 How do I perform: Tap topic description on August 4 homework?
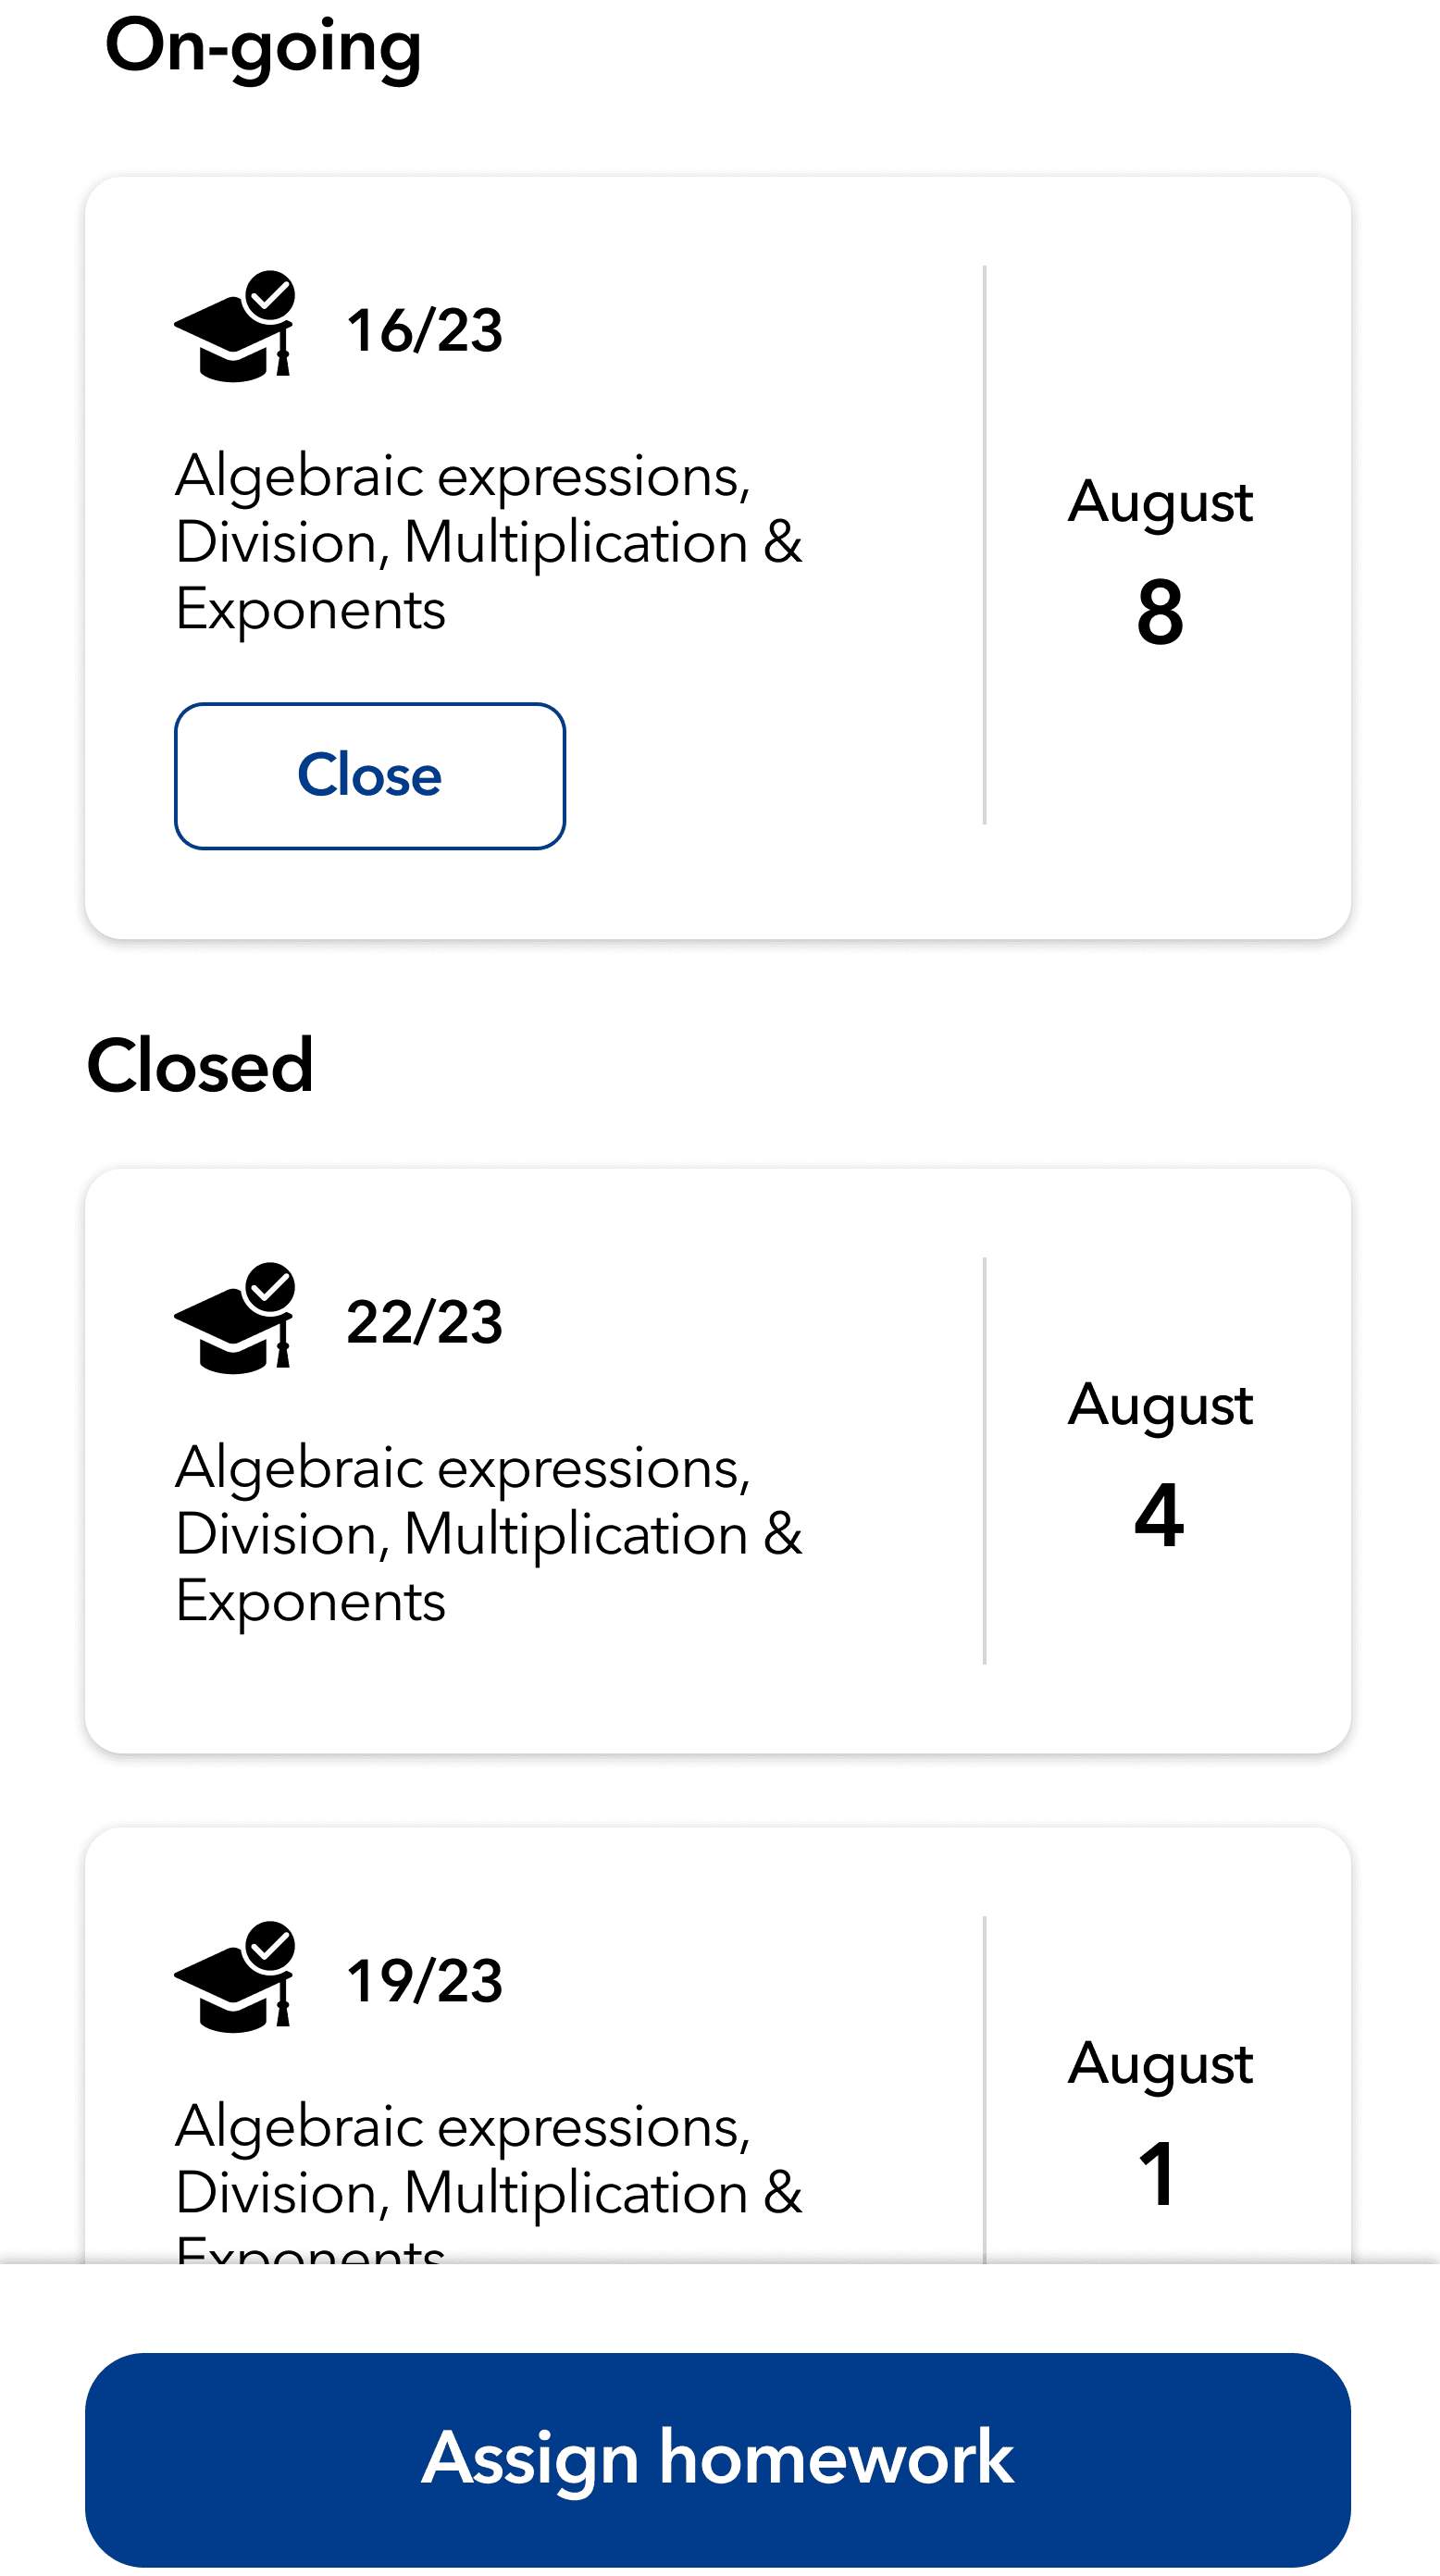[488, 1534]
